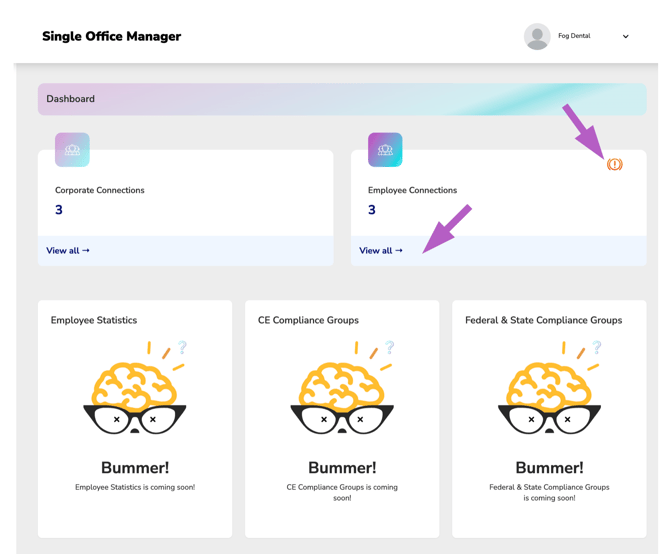This screenshot has height=554, width=670.
Task: Click the orange alert warning icon
Action: [614, 164]
